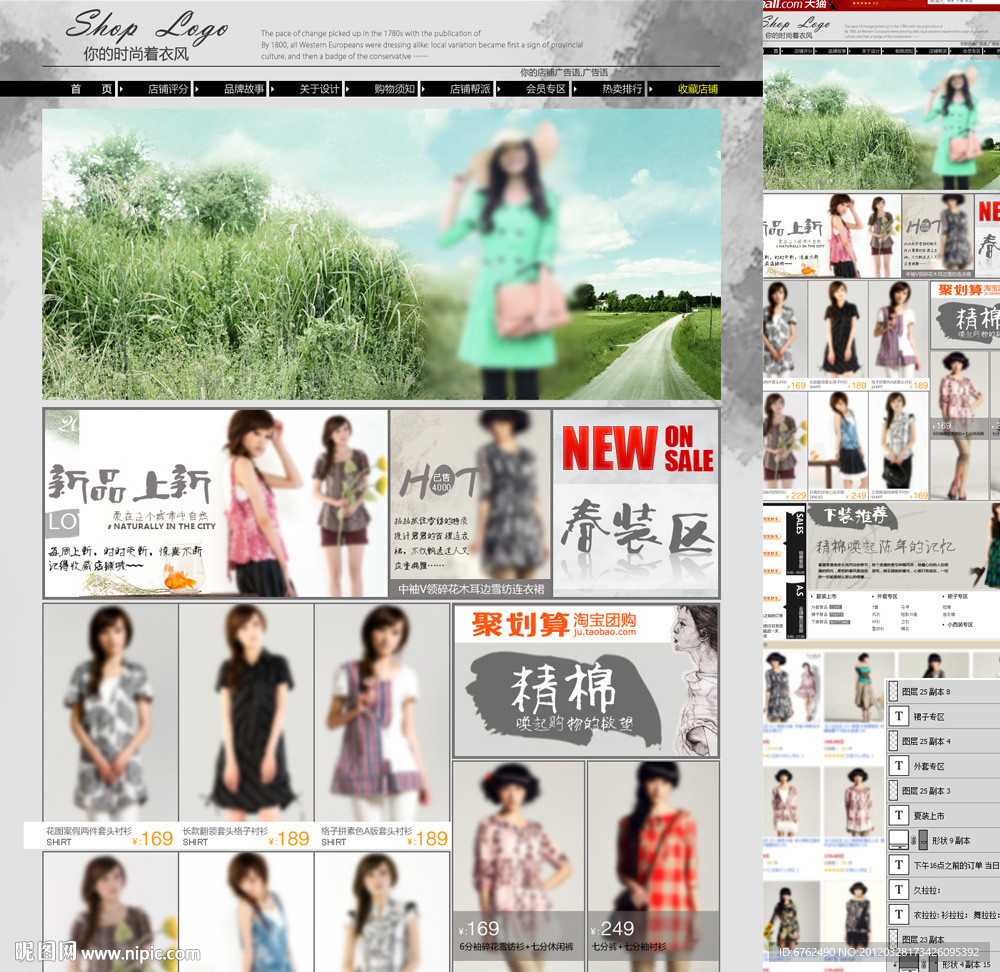Select the 形状 4 副本 15 layer name
Screen dimensions: 1000x972
(x=966, y=964)
